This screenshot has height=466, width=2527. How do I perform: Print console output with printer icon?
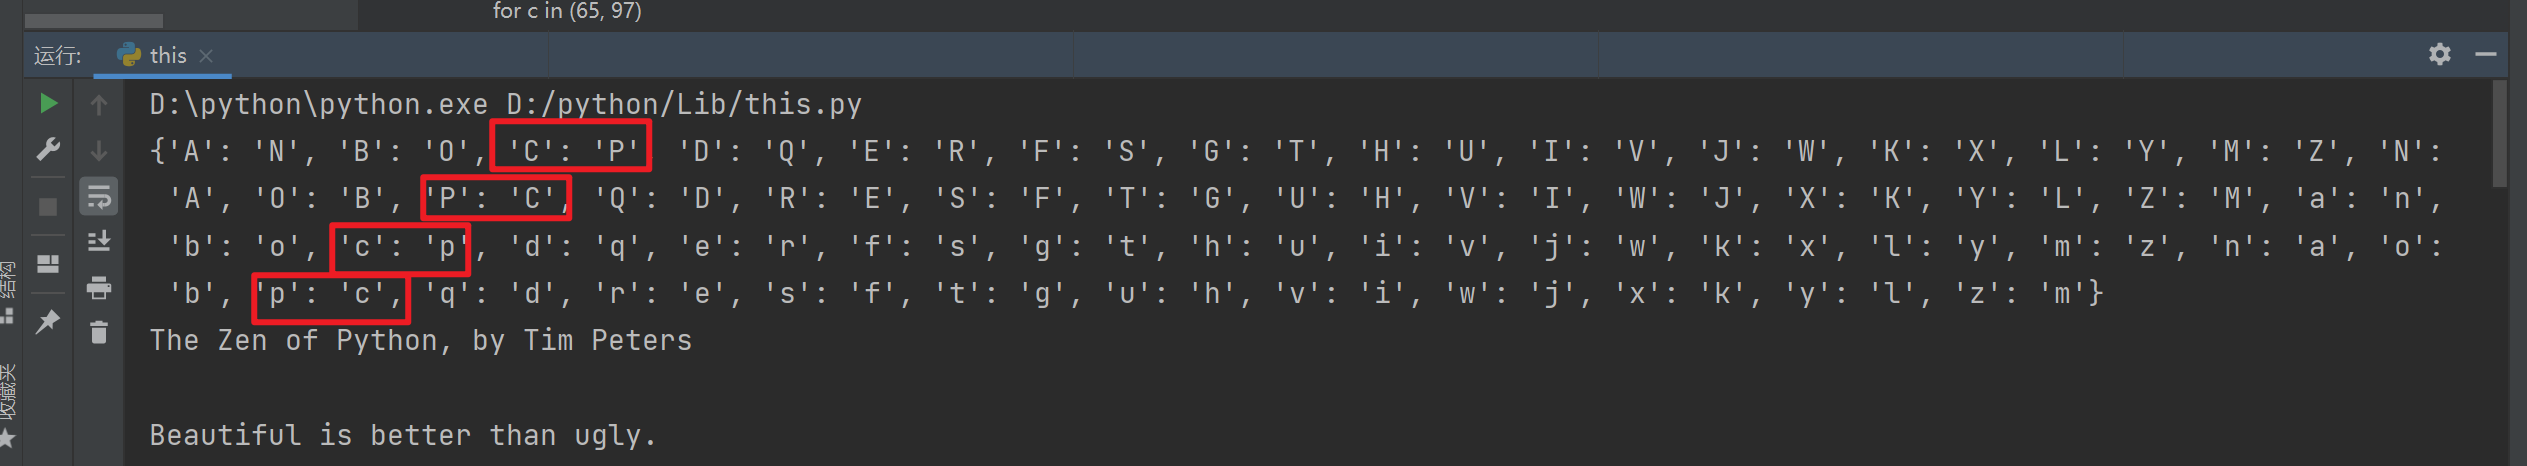(98, 288)
